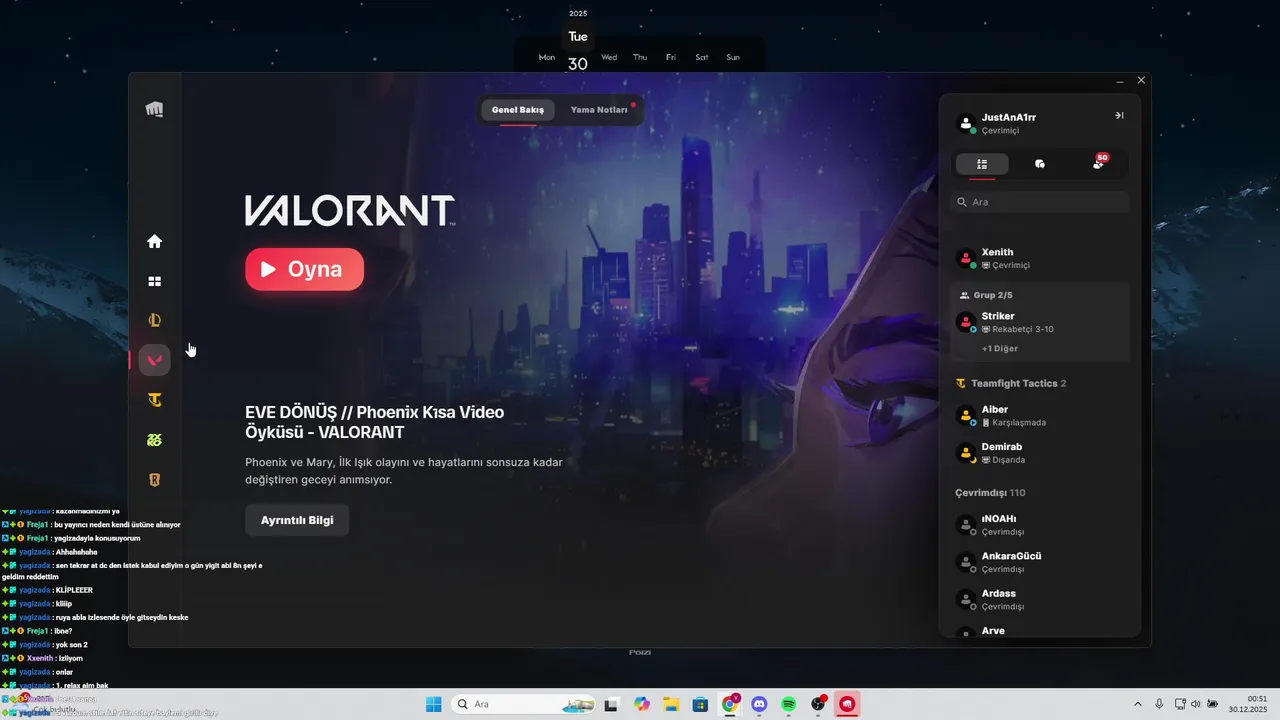1280x720 pixels.
Task: Minimize the Riot Client window
Action: (x=1120, y=80)
